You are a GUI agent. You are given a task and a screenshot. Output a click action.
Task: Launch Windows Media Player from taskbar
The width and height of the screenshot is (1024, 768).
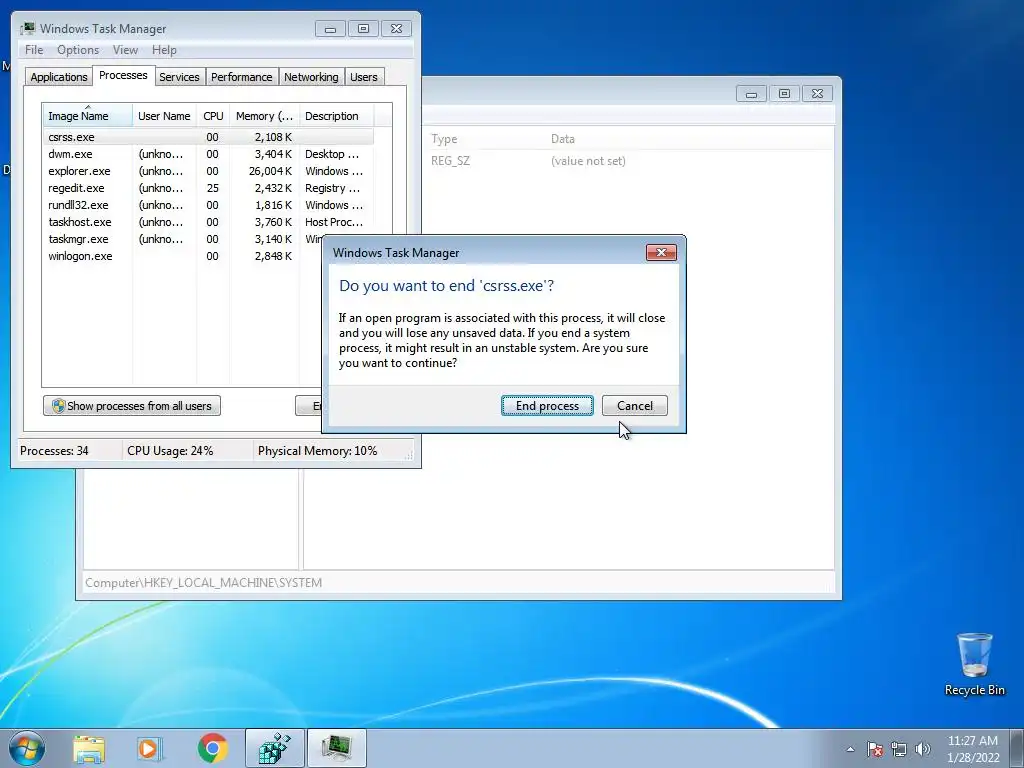150,748
